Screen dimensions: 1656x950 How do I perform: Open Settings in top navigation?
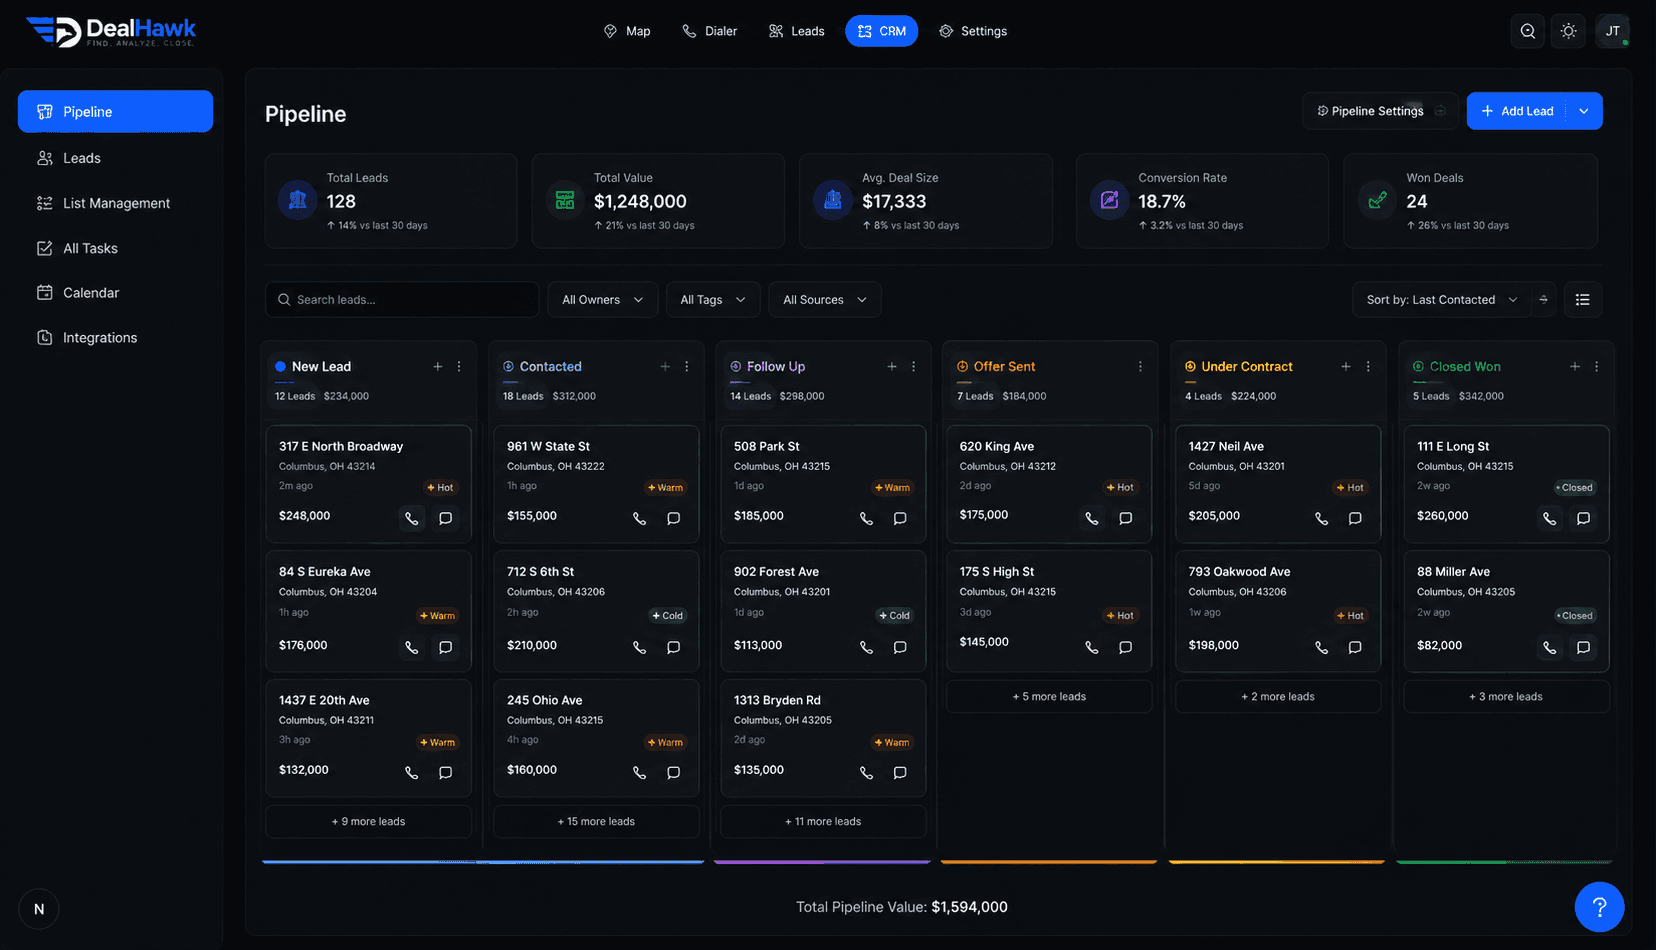[x=973, y=31]
